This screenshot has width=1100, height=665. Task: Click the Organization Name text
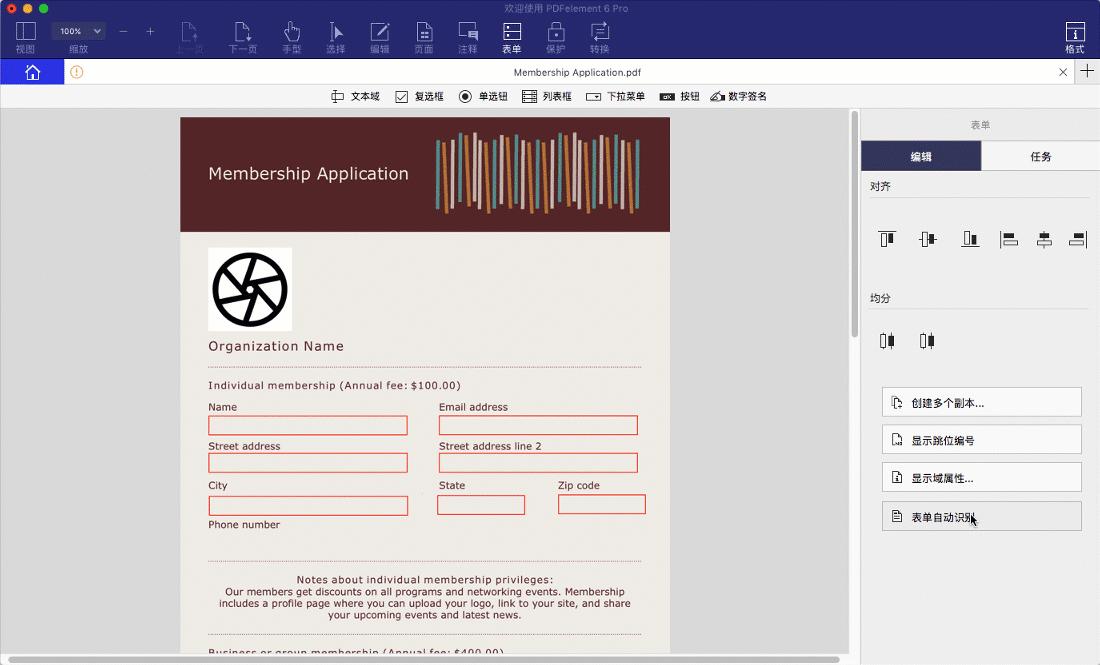click(x=276, y=346)
